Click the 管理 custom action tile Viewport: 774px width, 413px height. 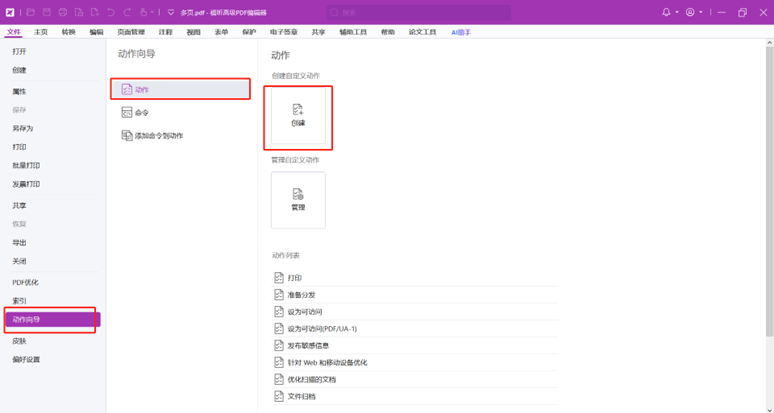(x=298, y=200)
